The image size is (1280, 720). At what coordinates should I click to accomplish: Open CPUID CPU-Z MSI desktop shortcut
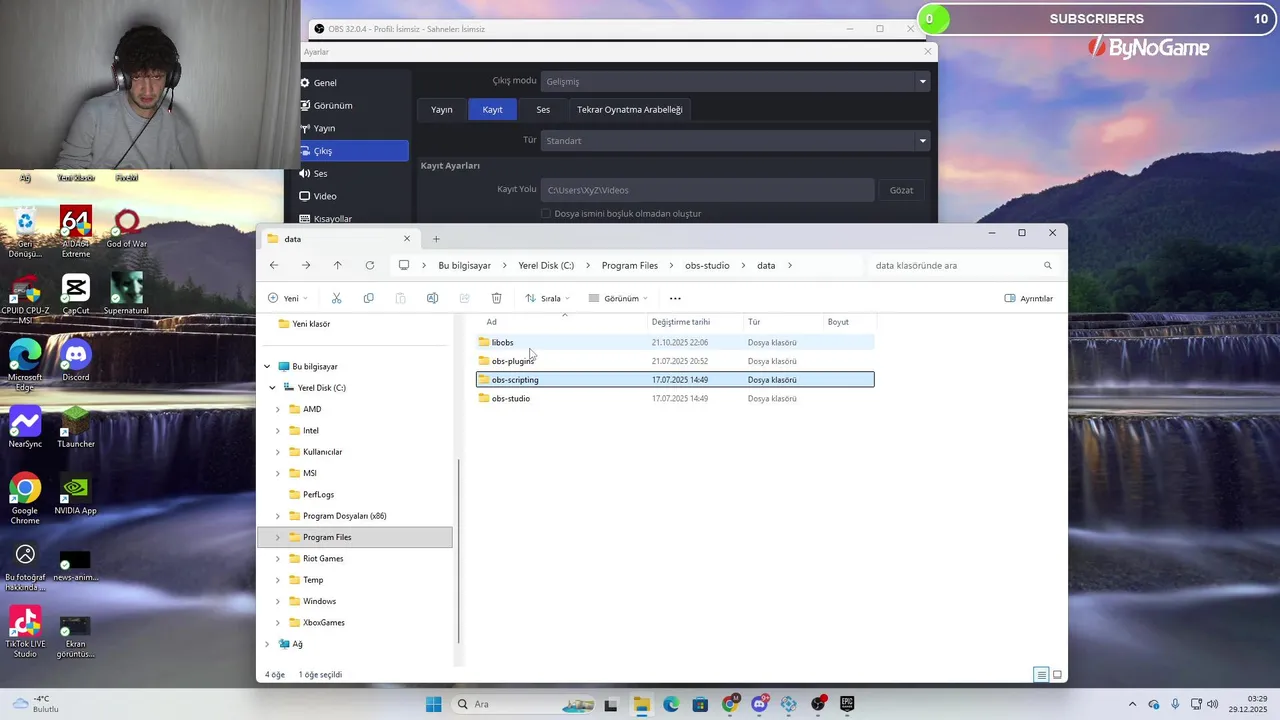coord(25,300)
